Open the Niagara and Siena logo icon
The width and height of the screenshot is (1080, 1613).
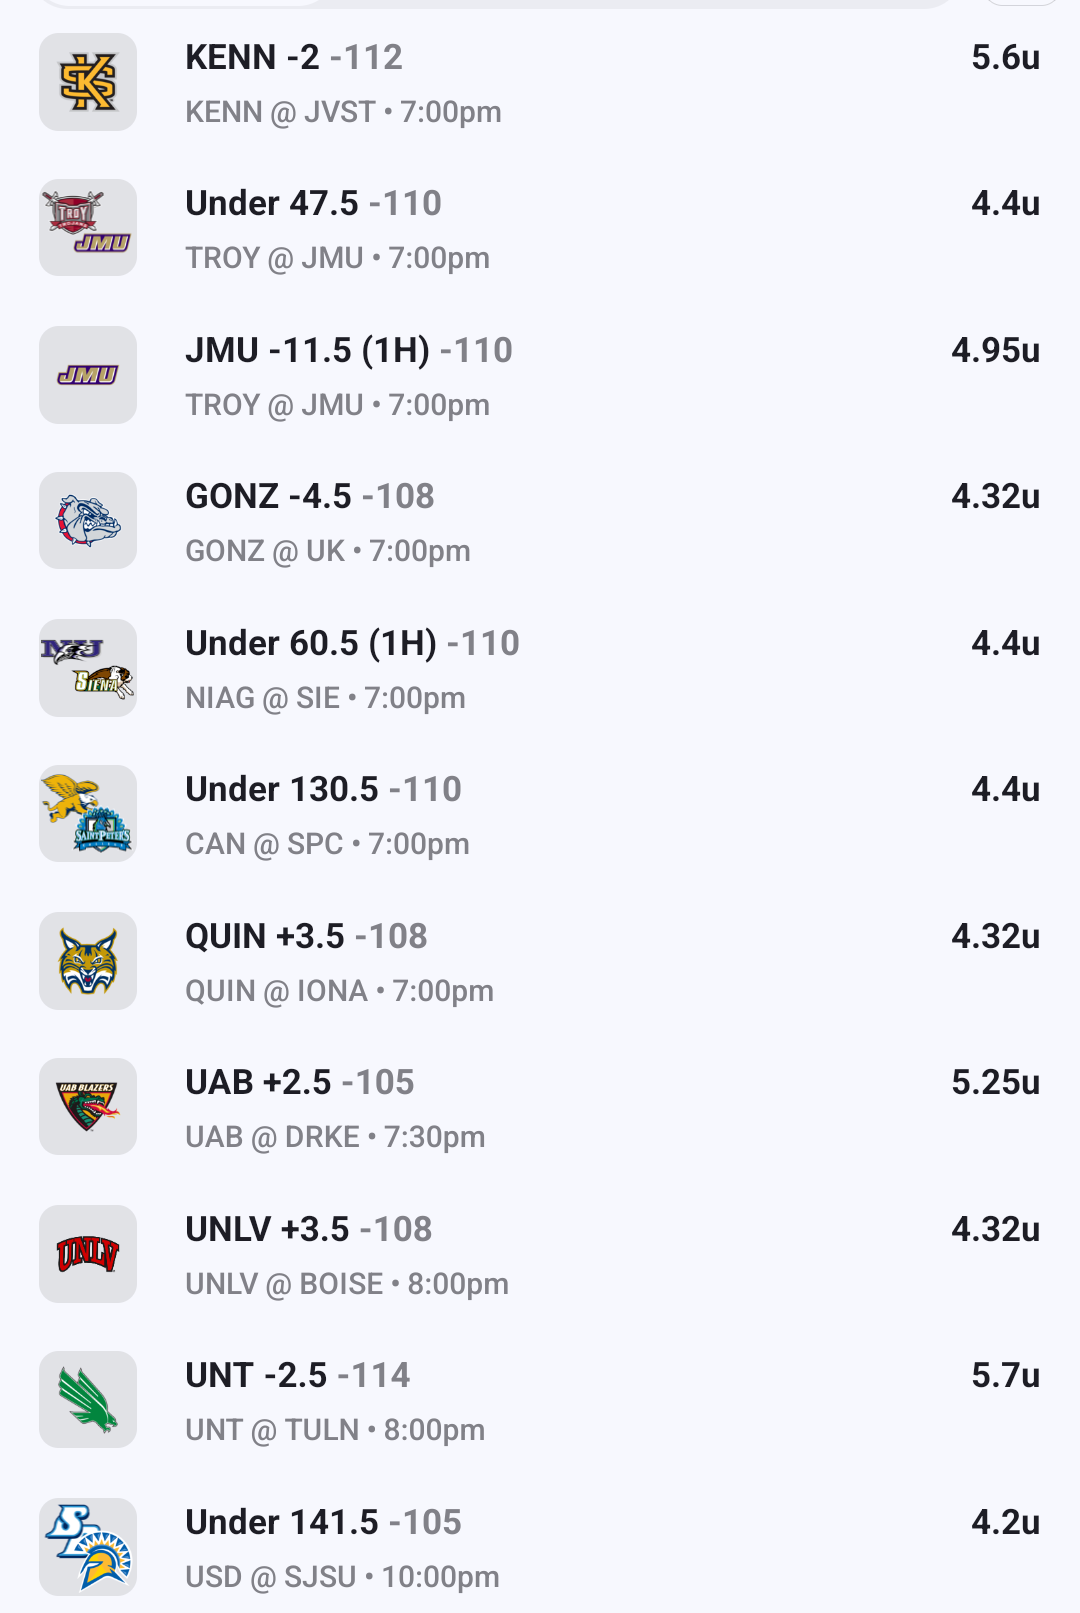88,667
